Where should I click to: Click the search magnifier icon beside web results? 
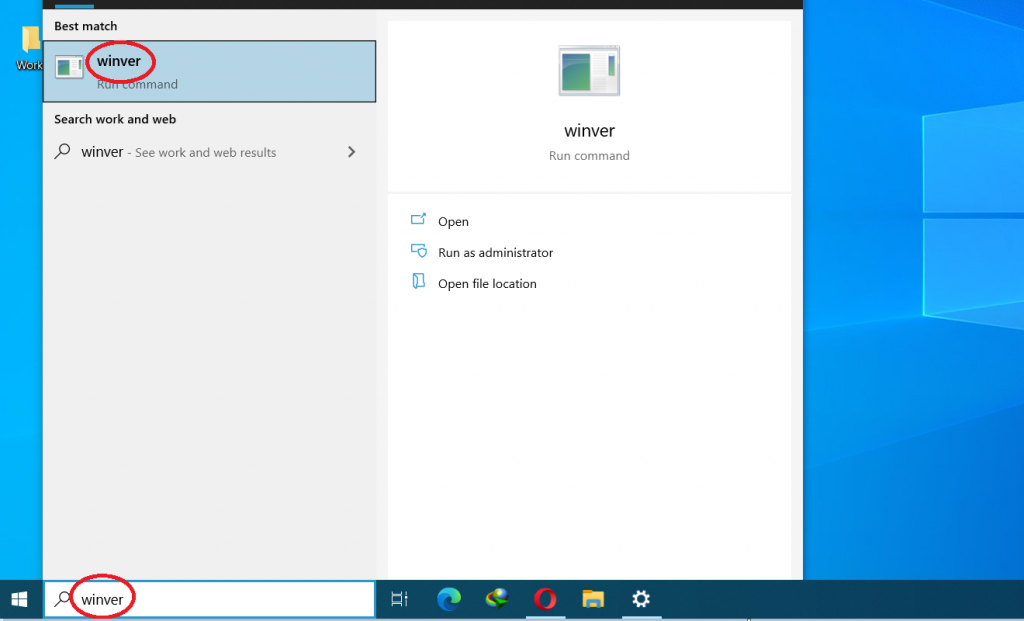point(62,151)
